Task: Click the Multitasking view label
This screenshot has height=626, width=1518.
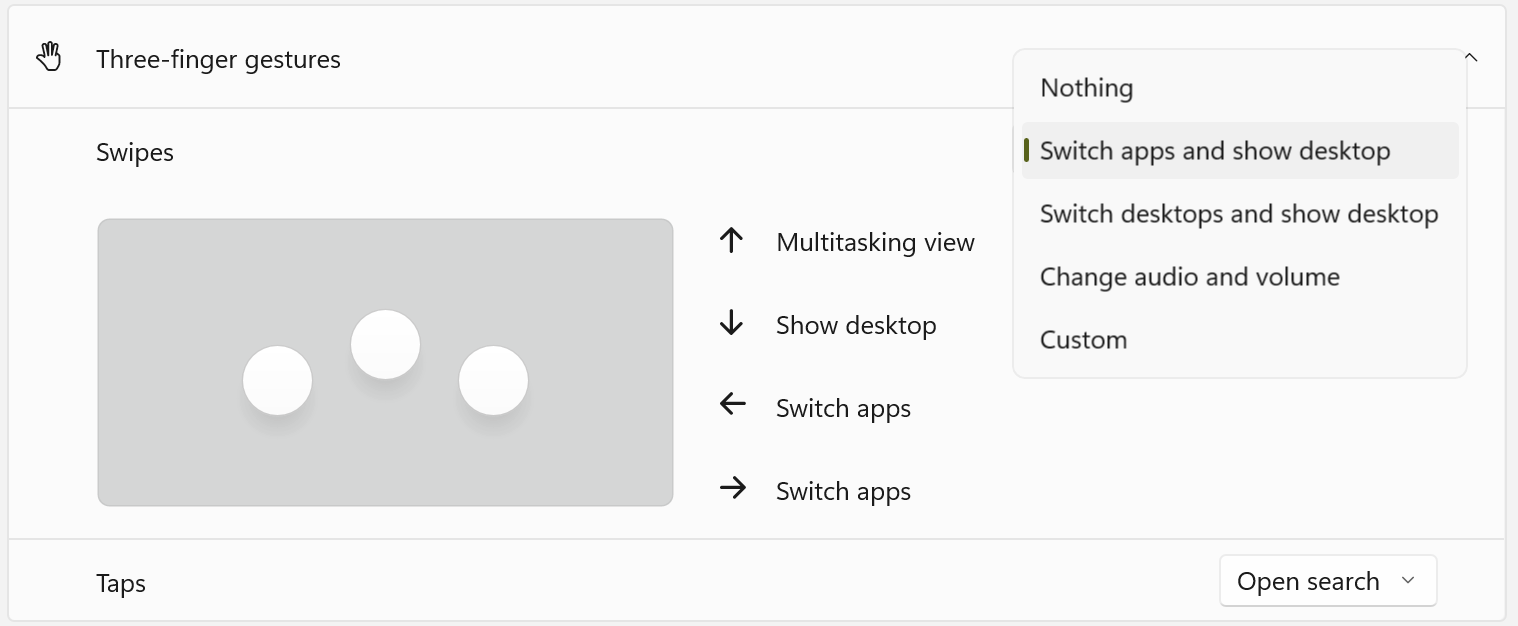Action: click(875, 242)
